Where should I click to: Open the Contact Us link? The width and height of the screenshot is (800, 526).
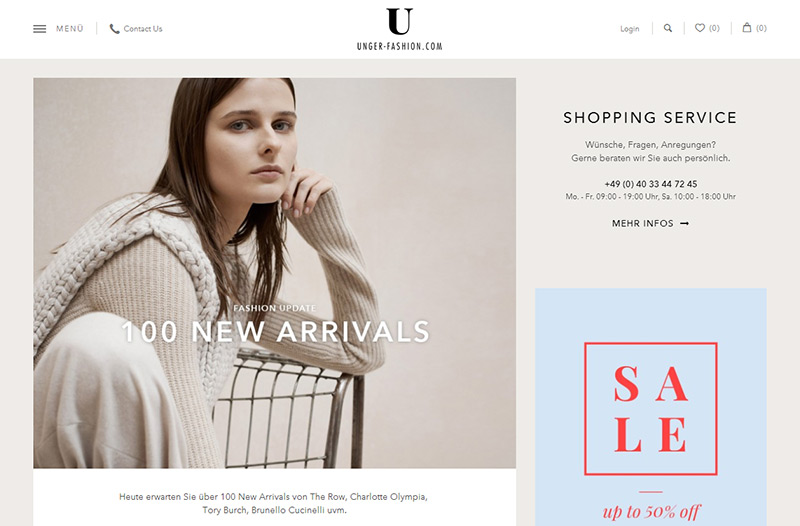(143, 29)
